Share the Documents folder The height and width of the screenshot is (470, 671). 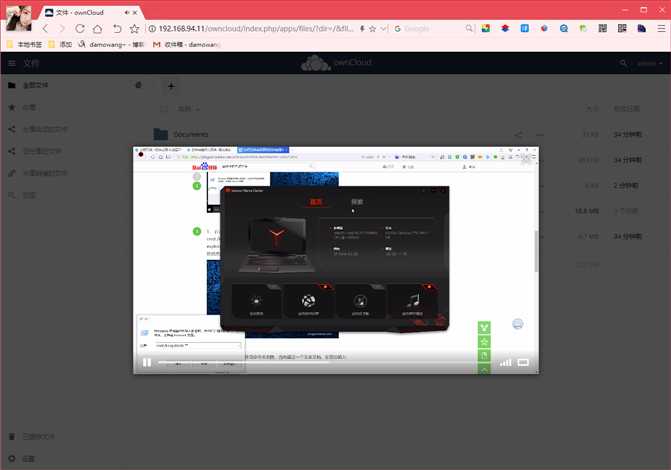tap(518, 135)
